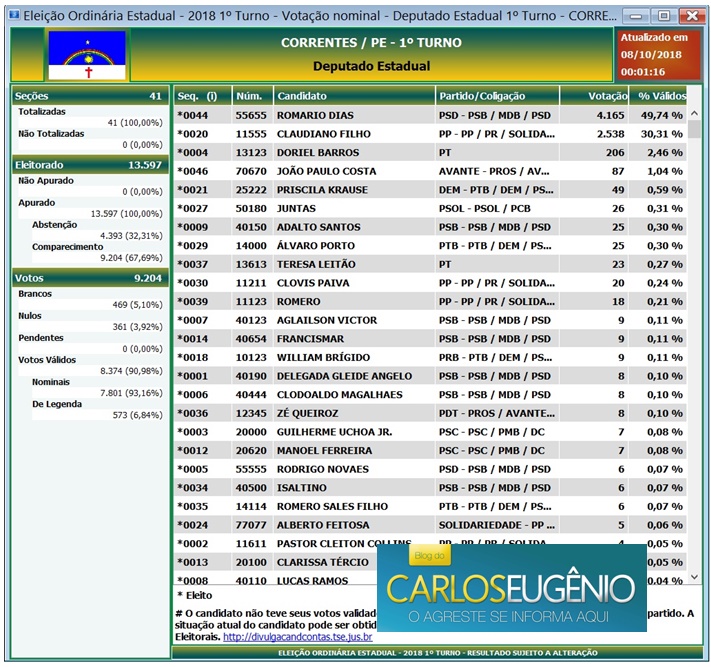Click Votos Válidos 8.374 (90,98%) value
The width and height of the screenshot is (711, 667).
pos(131,370)
